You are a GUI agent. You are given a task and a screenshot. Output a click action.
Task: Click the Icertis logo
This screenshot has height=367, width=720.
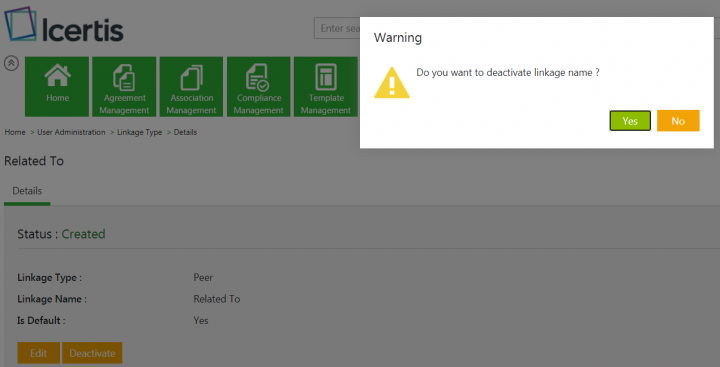(x=64, y=25)
